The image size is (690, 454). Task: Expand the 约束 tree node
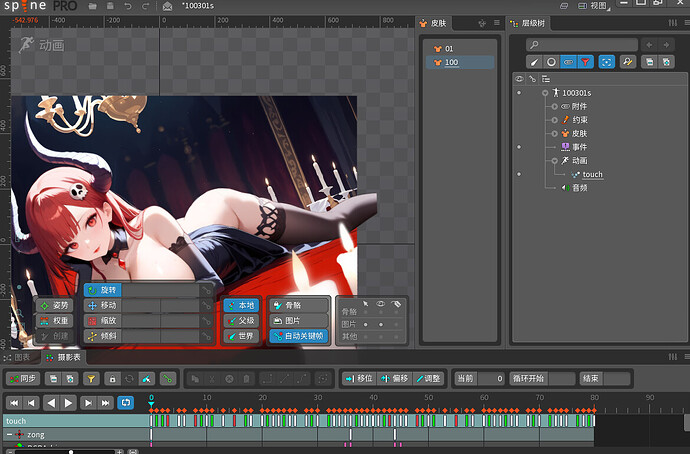[554, 120]
